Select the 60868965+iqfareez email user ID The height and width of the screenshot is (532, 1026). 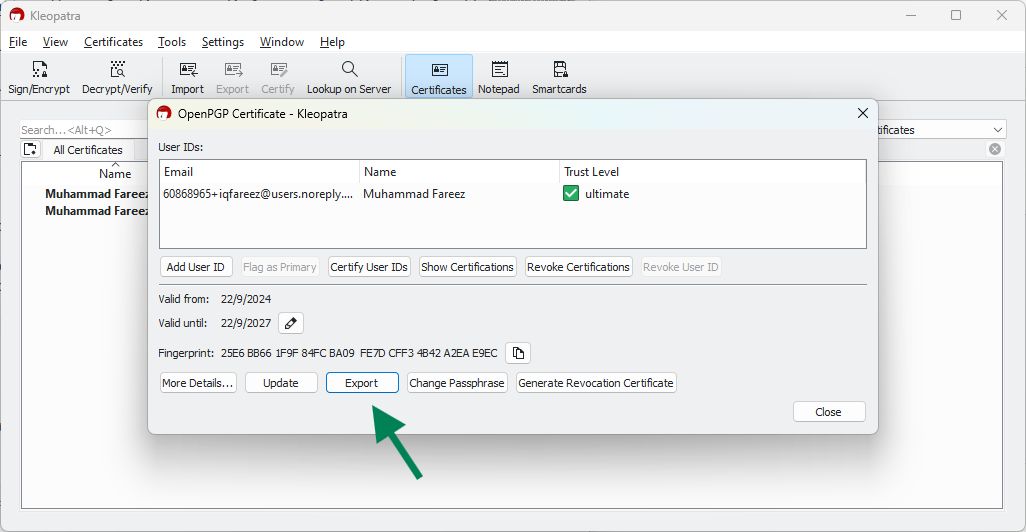click(x=258, y=194)
